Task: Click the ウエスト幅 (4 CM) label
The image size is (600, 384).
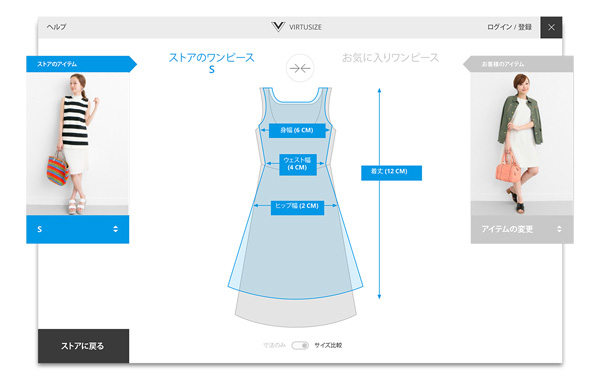Action: point(298,164)
